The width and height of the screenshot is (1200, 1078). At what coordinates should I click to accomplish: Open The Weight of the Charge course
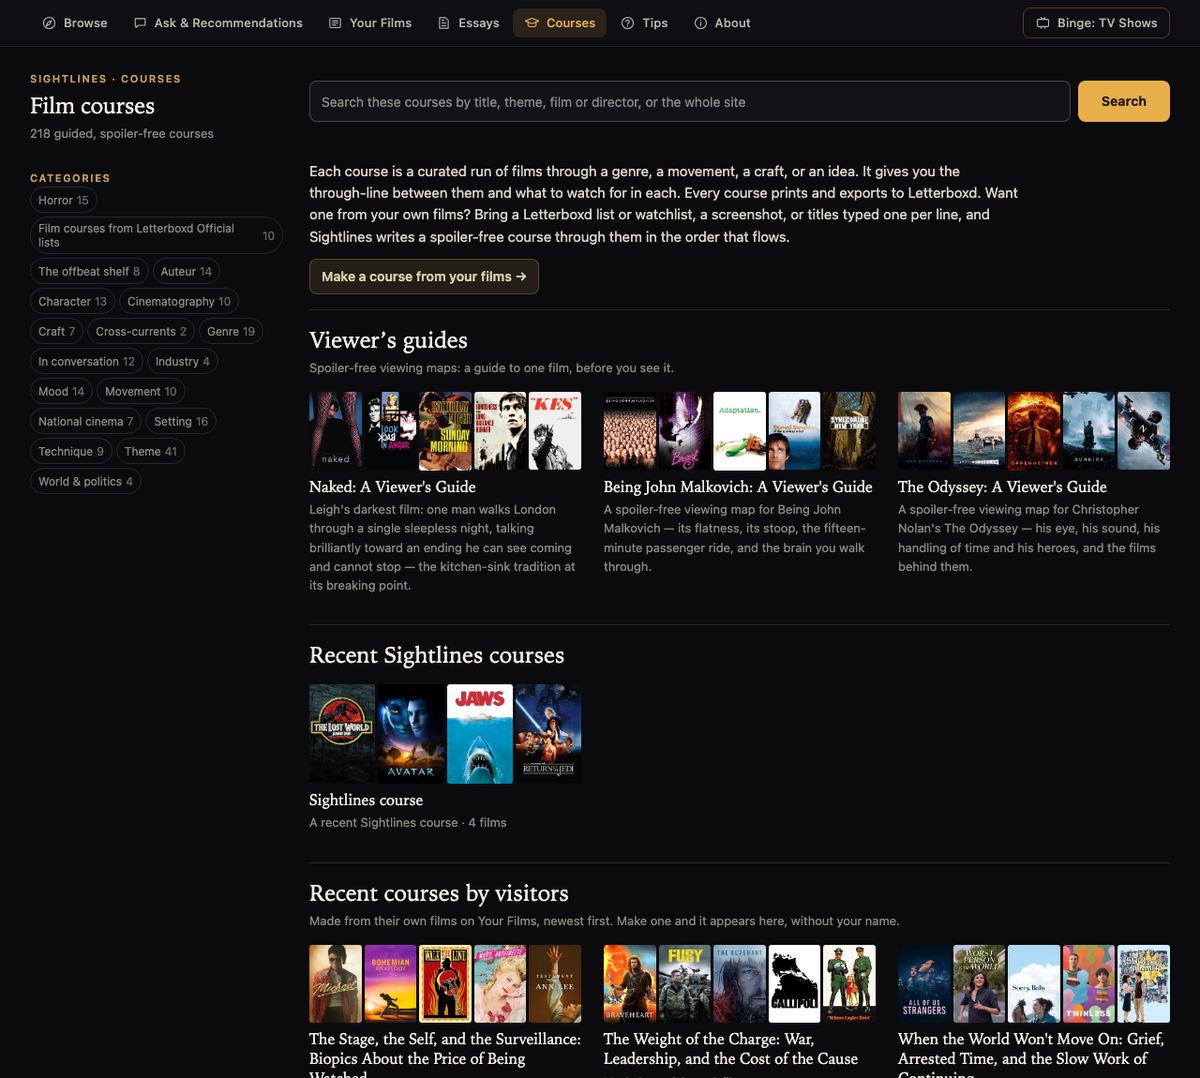(731, 1049)
